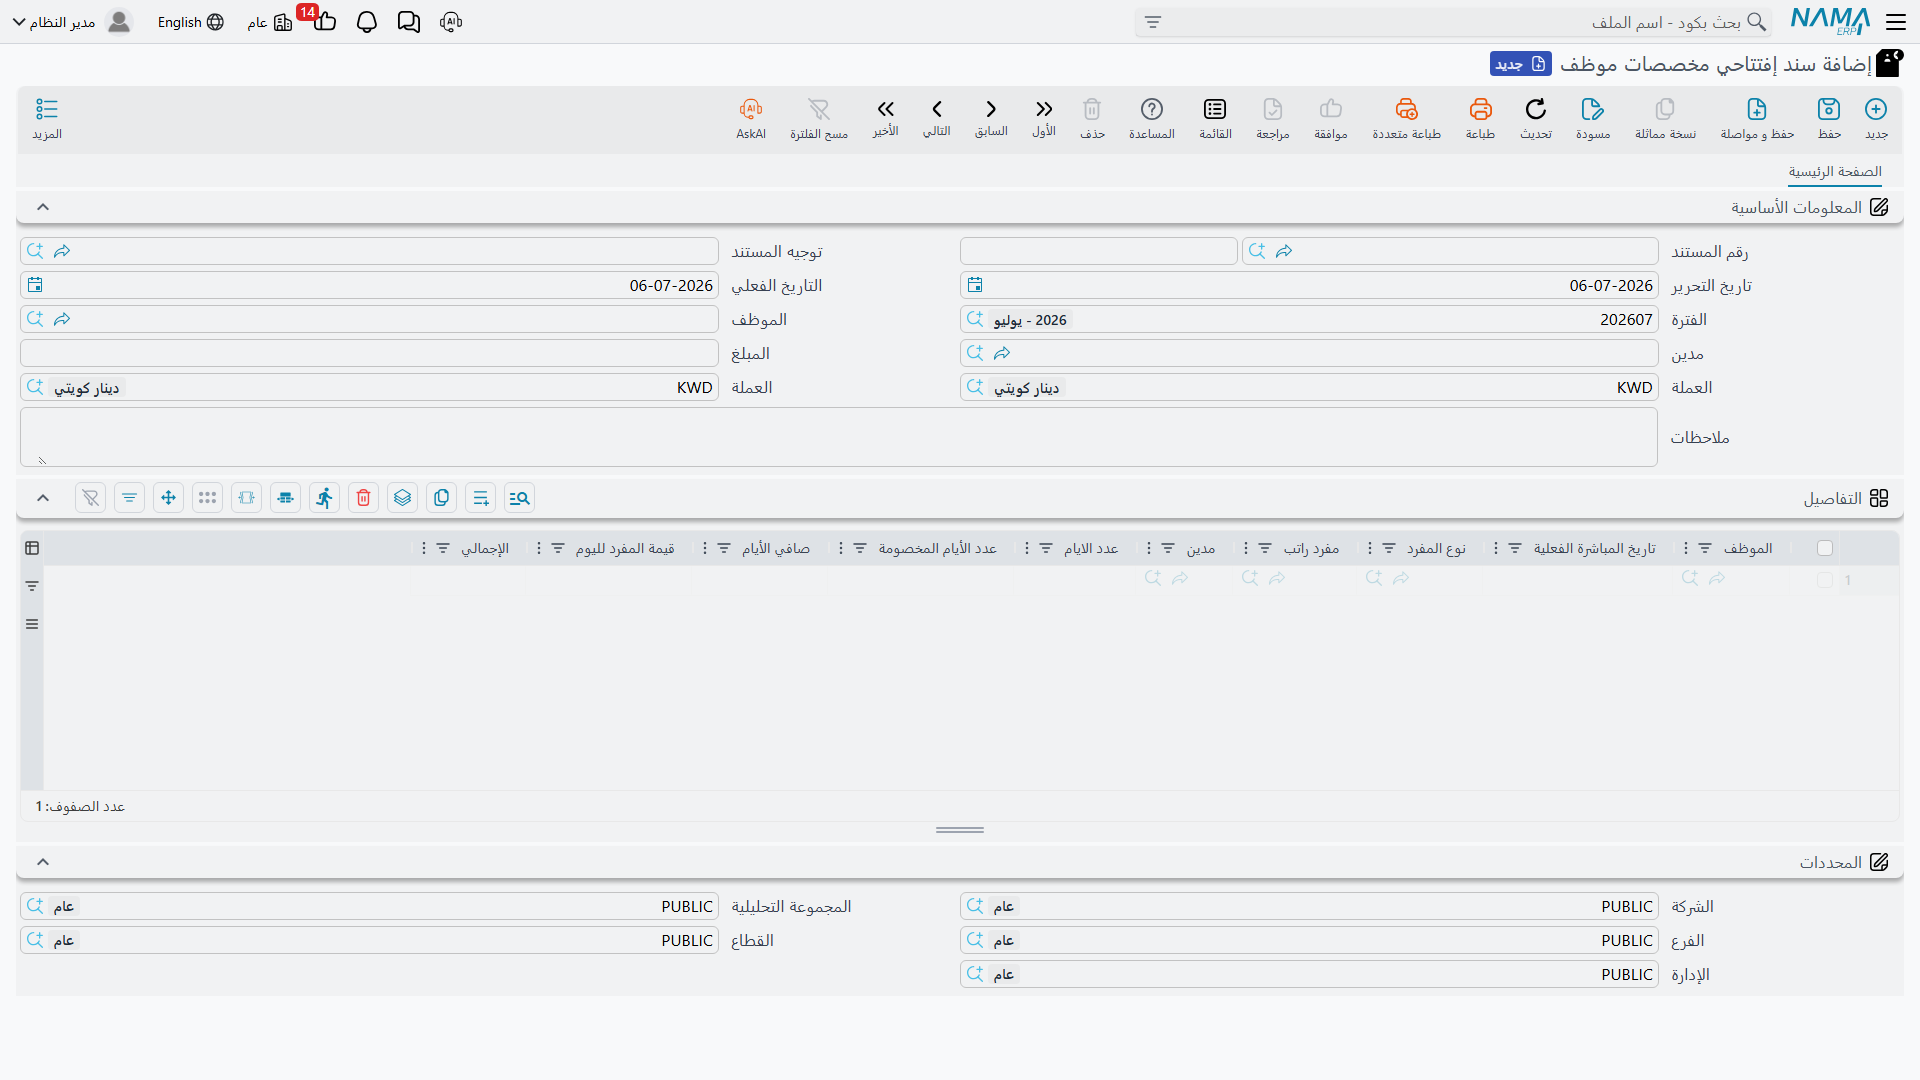Click the move arrows icon in details
1920x1080 pixels.
coord(168,498)
